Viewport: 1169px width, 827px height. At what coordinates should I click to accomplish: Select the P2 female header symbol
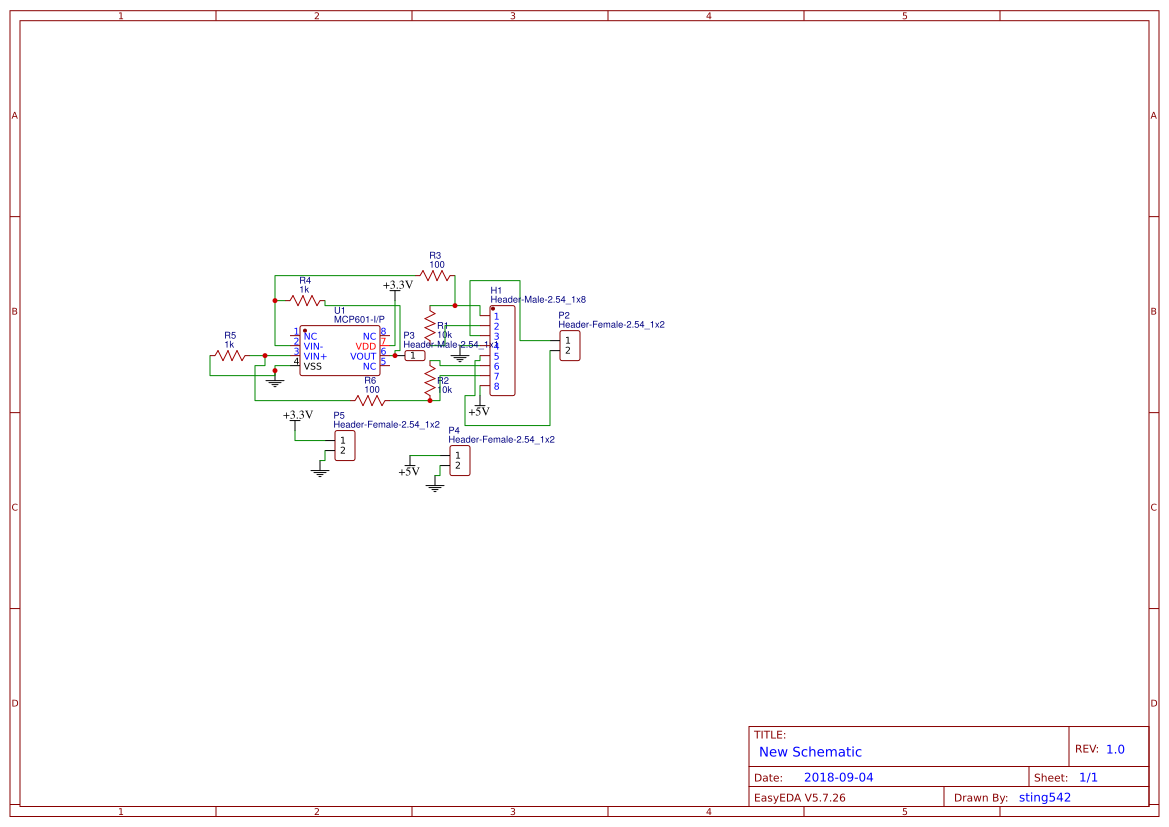pos(570,347)
